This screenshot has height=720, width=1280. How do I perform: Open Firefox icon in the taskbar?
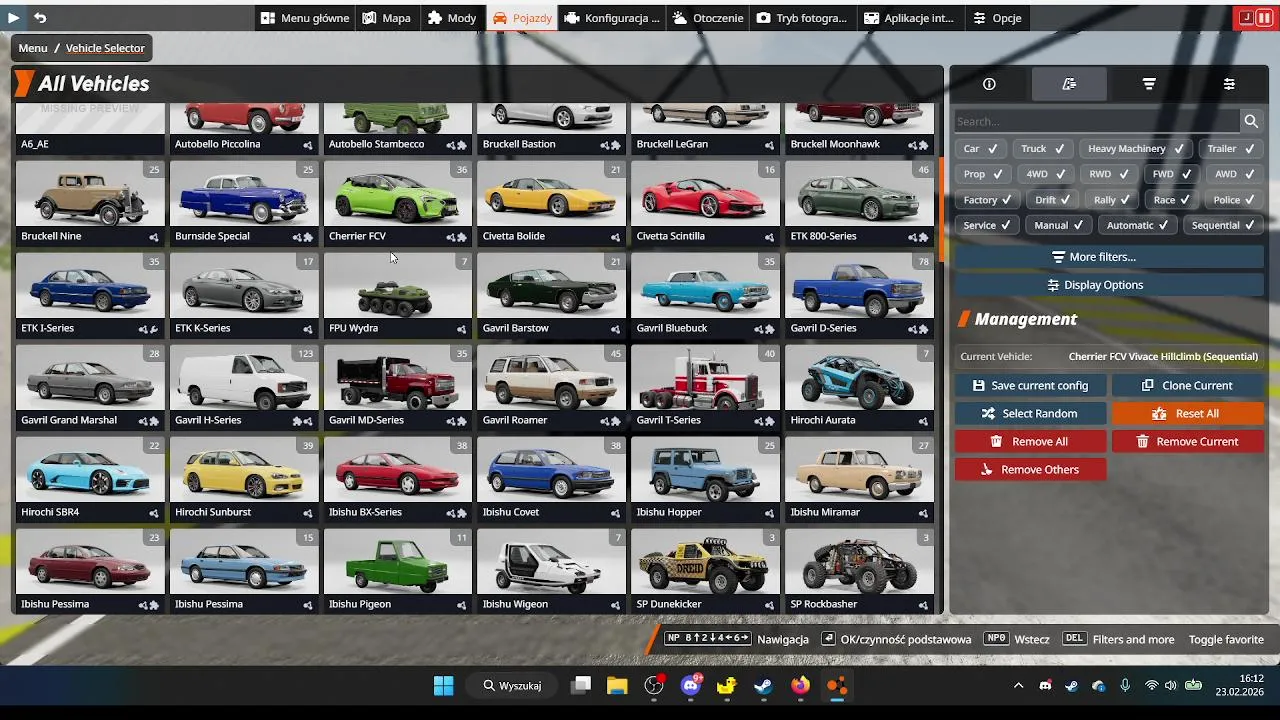coord(800,686)
